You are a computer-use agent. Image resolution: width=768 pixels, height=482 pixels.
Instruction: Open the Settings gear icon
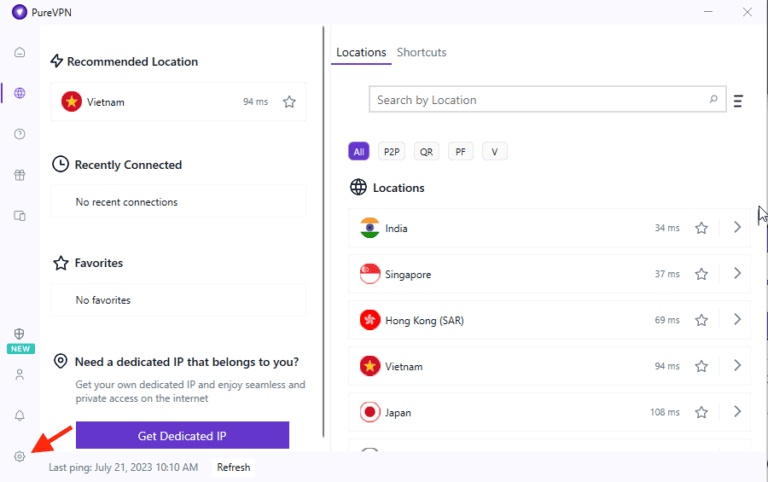20,456
